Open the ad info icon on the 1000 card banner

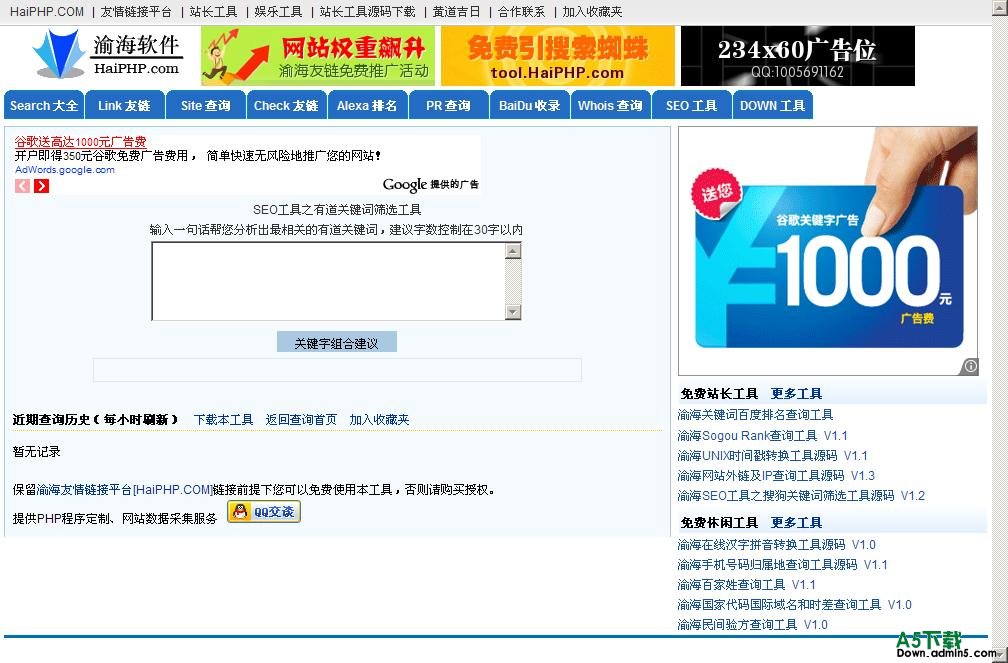(970, 366)
